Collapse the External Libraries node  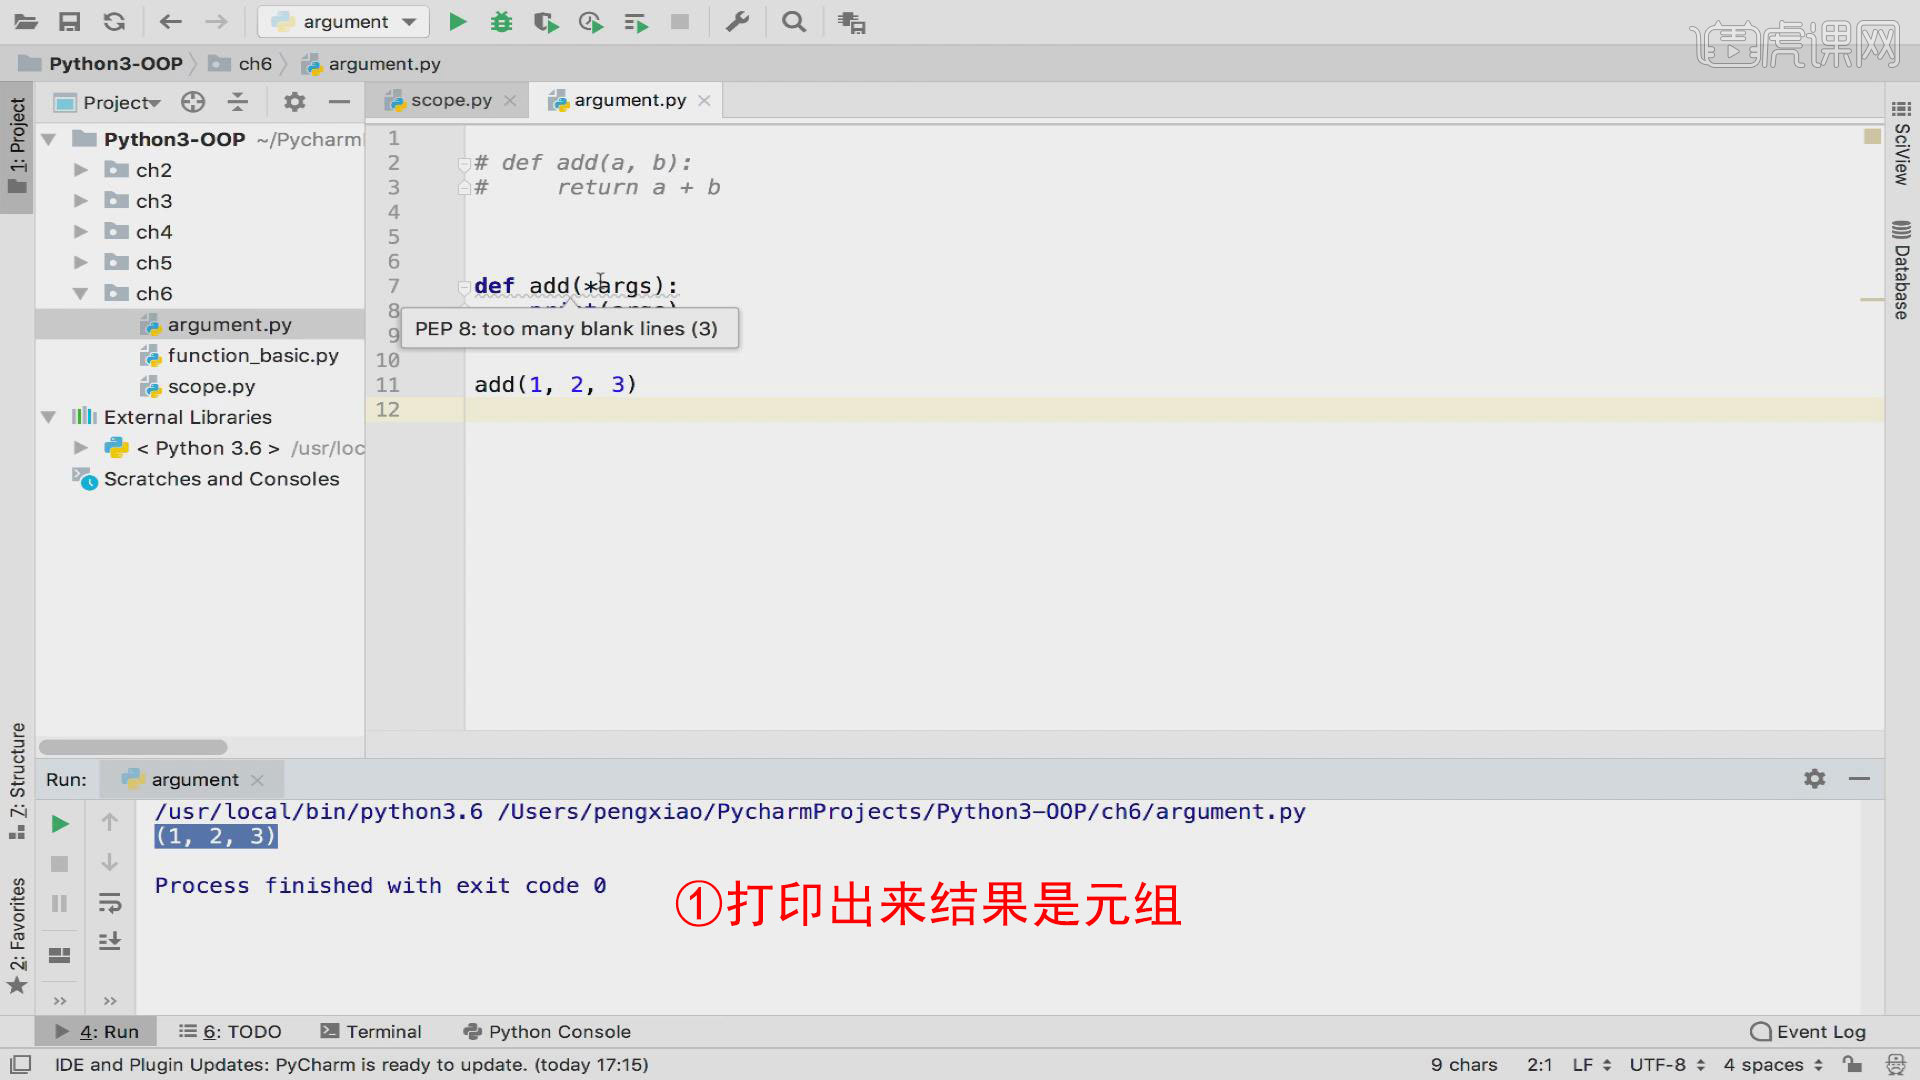point(48,417)
